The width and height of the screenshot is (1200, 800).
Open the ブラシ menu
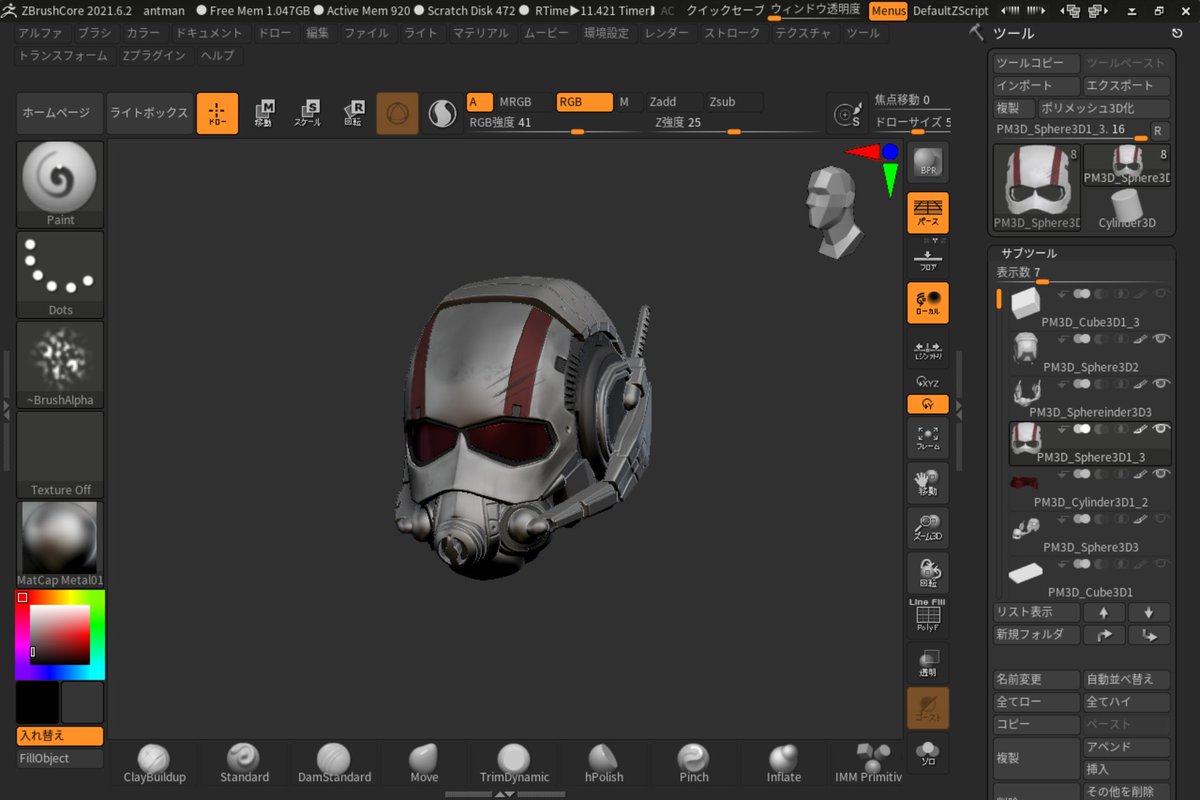95,33
